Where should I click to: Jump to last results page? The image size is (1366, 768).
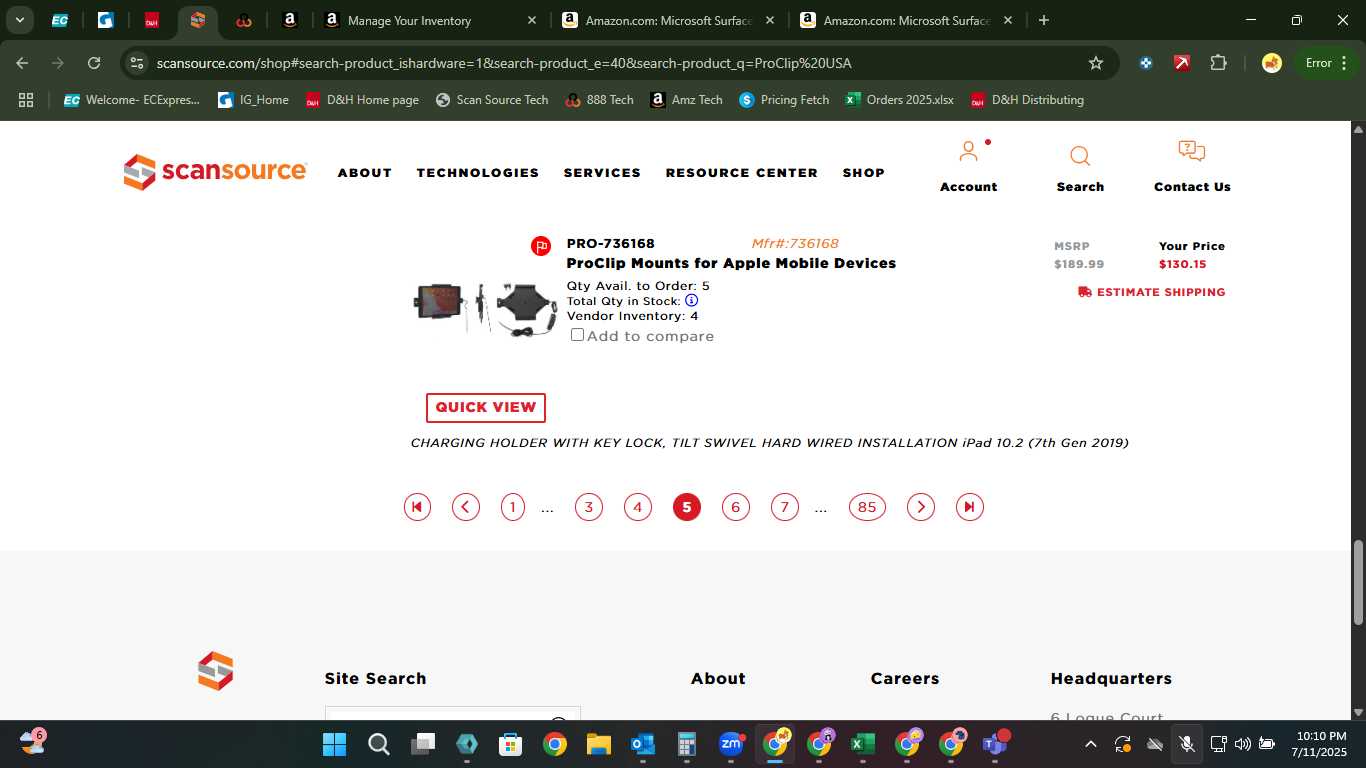click(x=969, y=507)
